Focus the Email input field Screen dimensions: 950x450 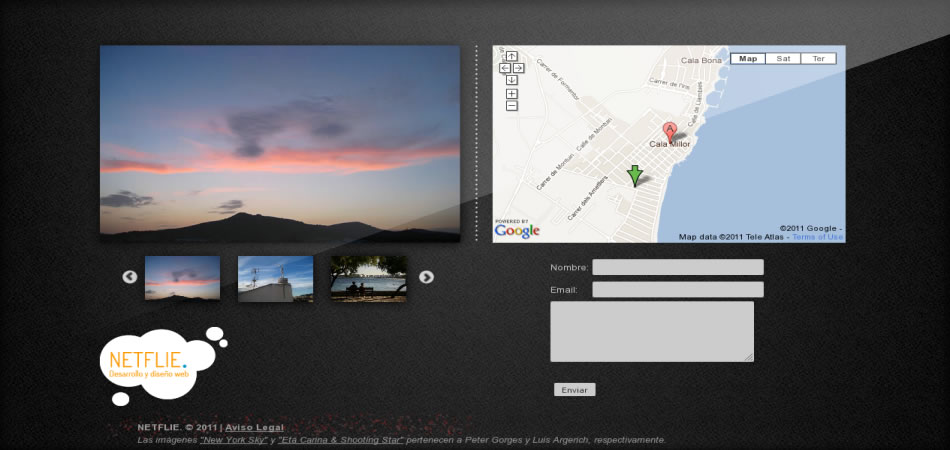[677, 289]
